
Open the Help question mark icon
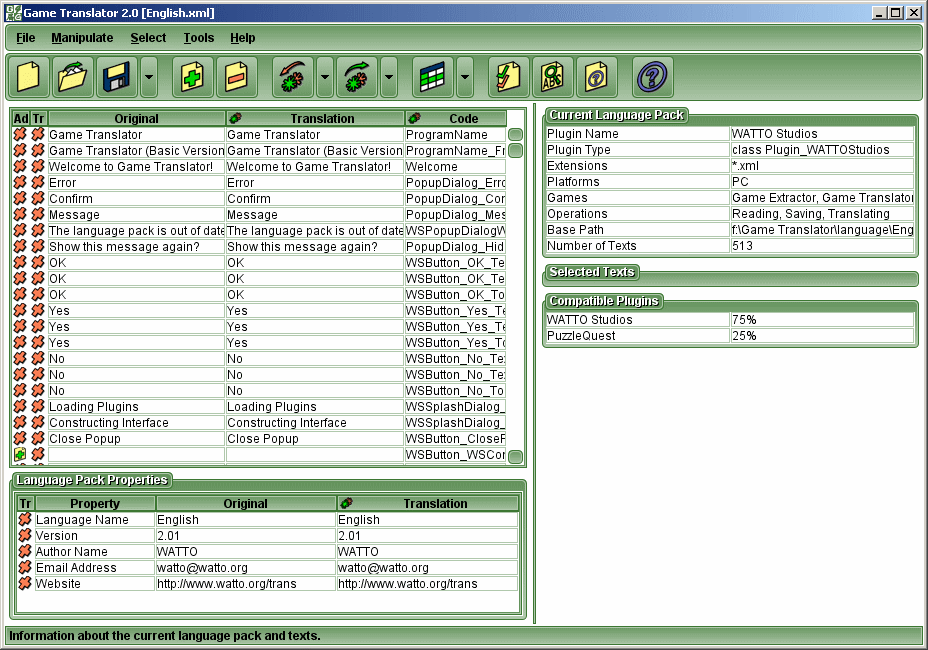click(652, 77)
